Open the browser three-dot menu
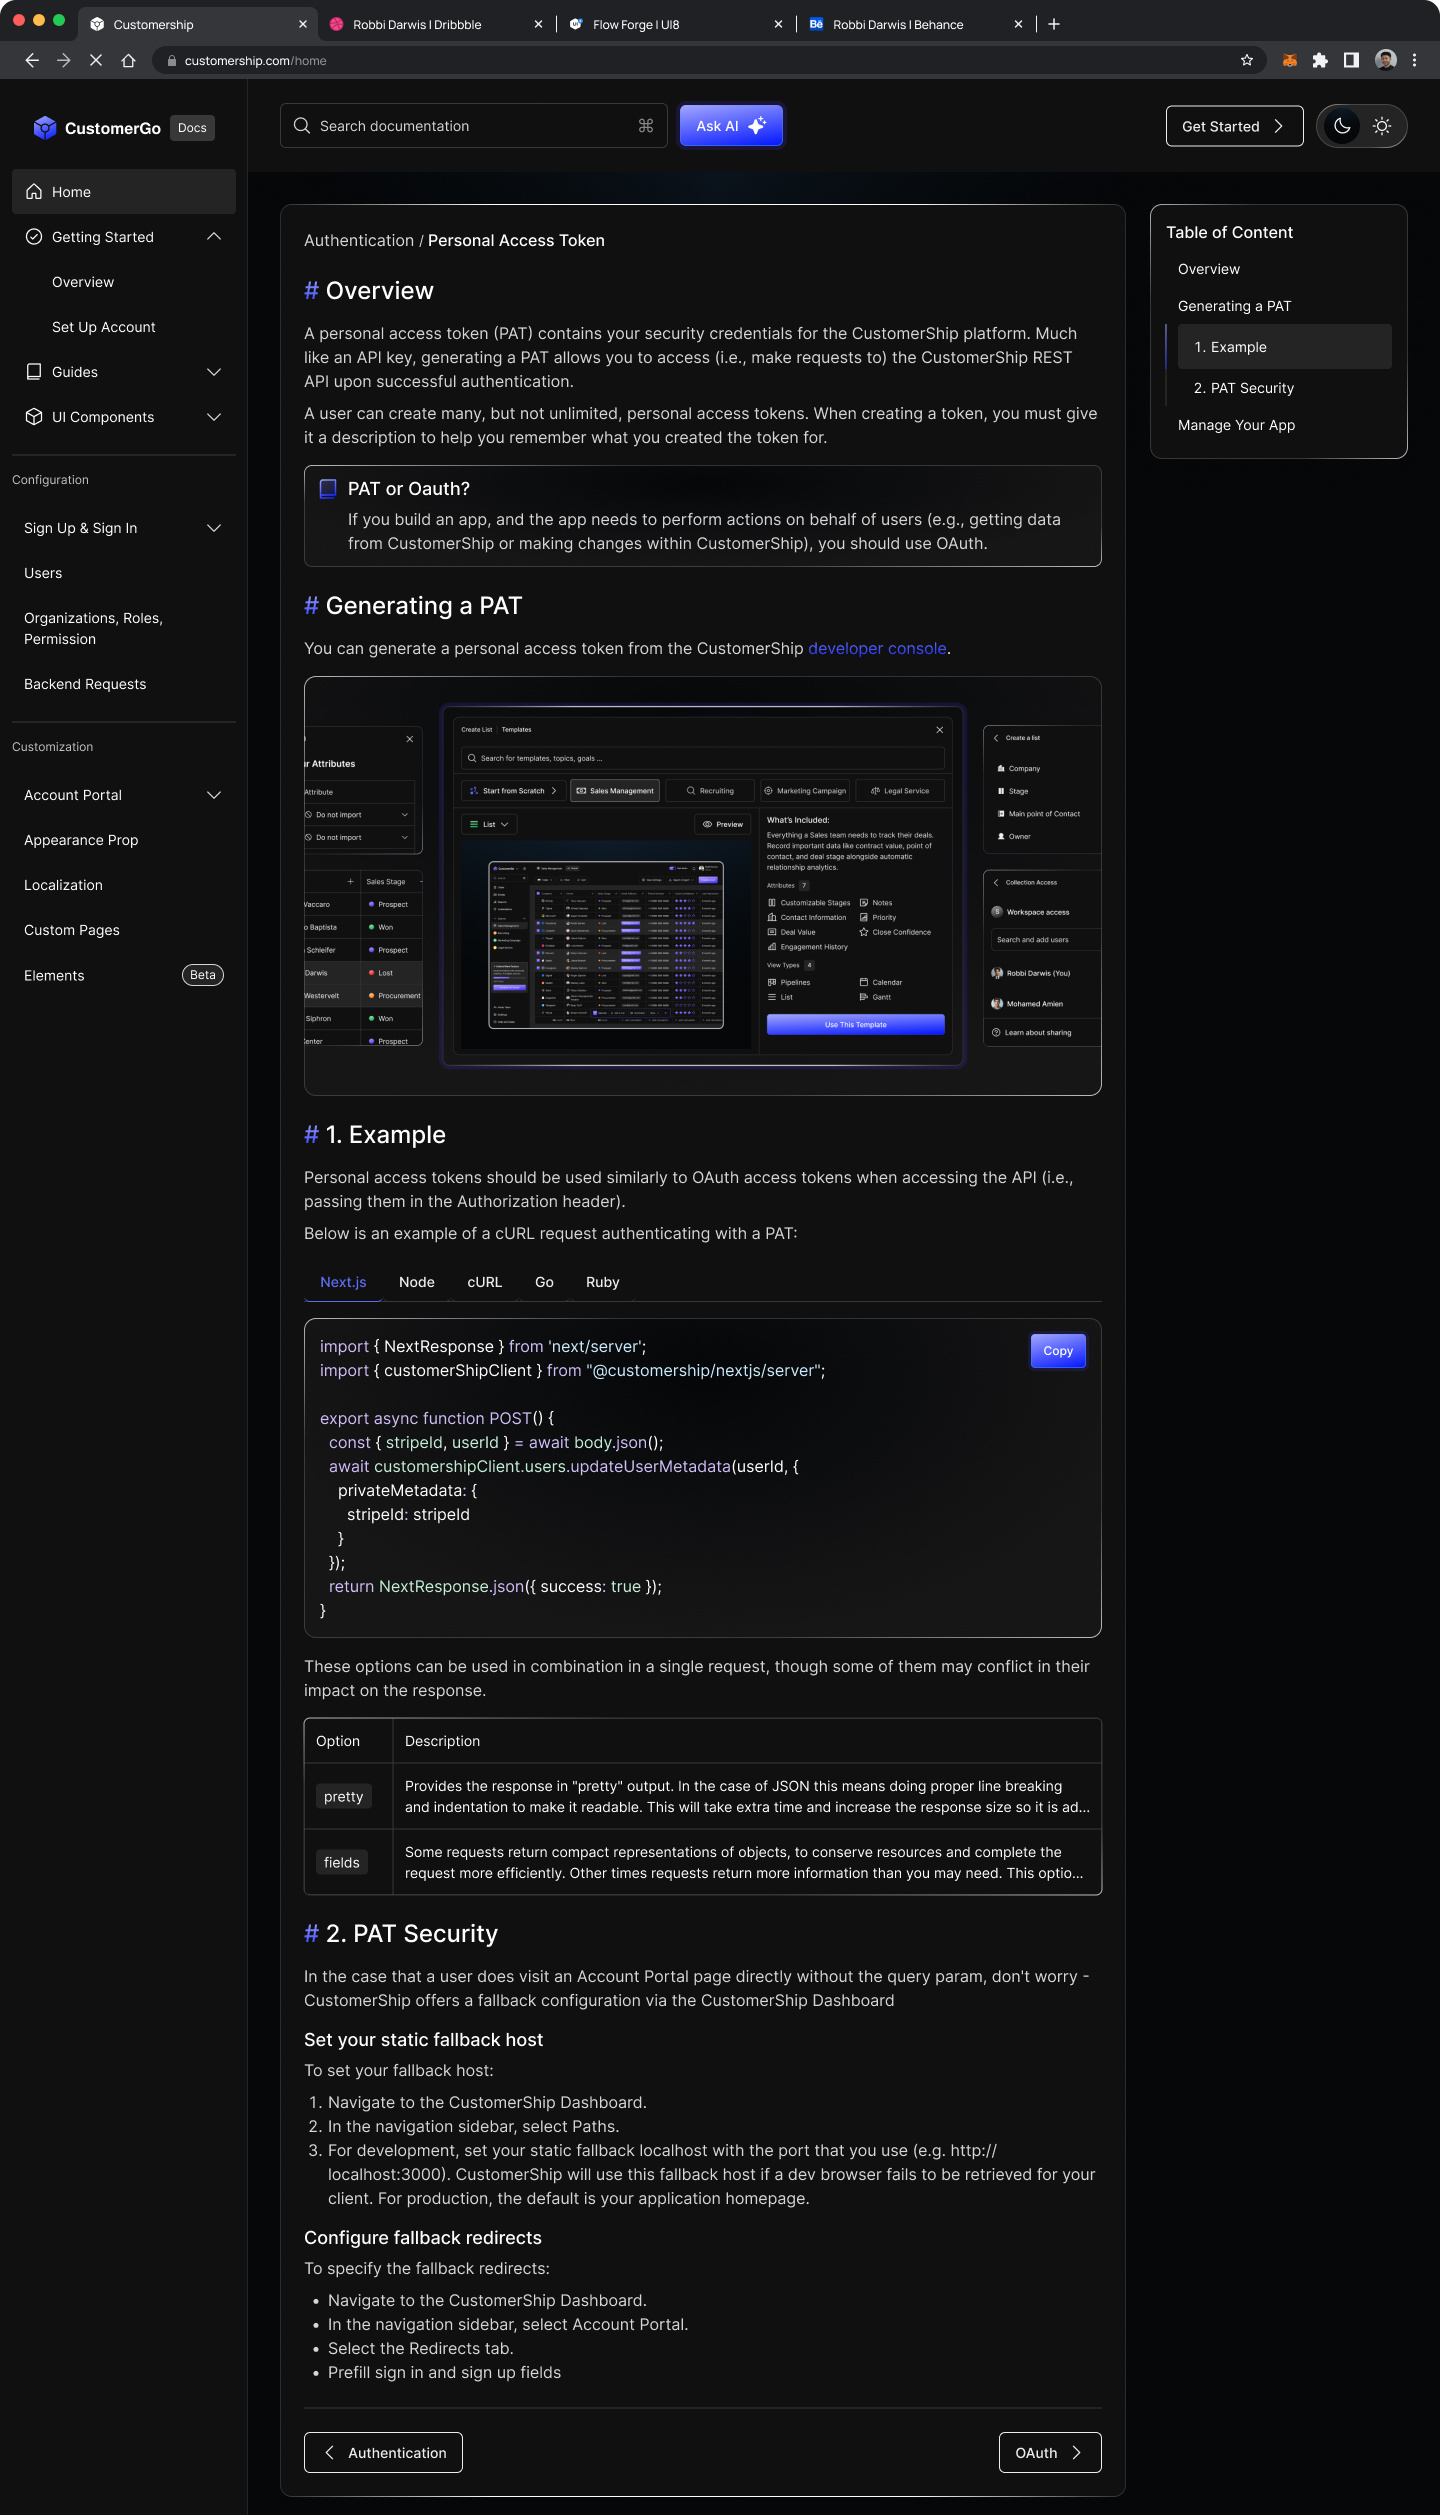This screenshot has width=1440, height=2515. pos(1414,61)
